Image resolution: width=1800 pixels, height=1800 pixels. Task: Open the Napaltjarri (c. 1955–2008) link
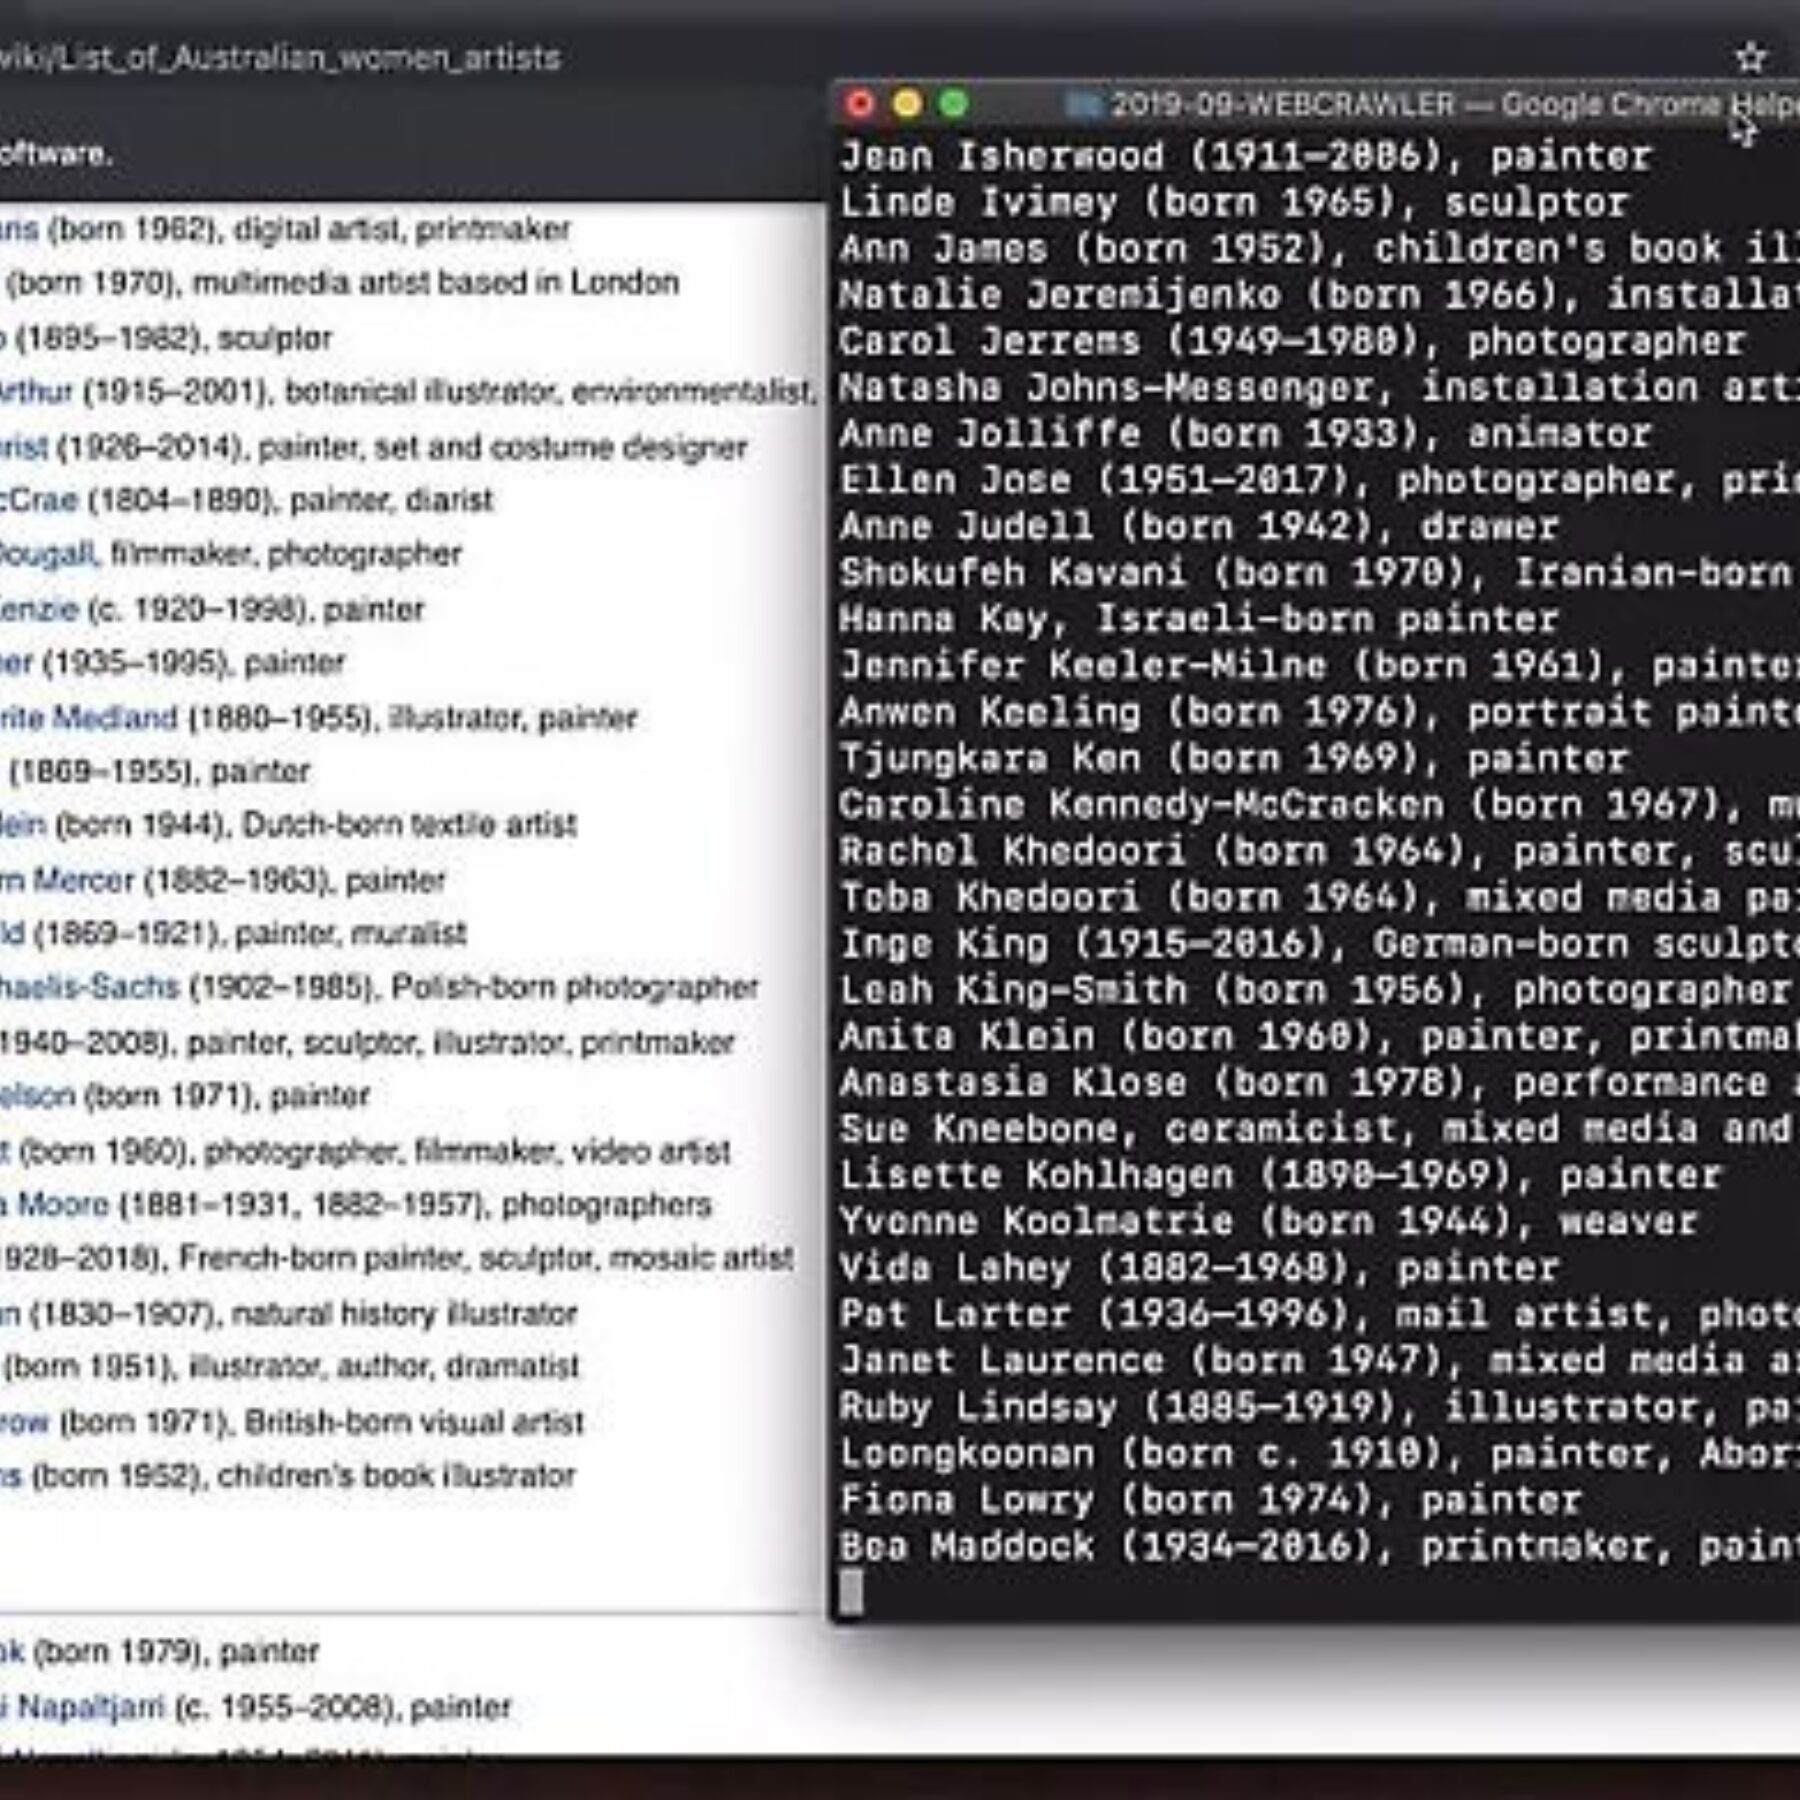(x=82, y=1706)
